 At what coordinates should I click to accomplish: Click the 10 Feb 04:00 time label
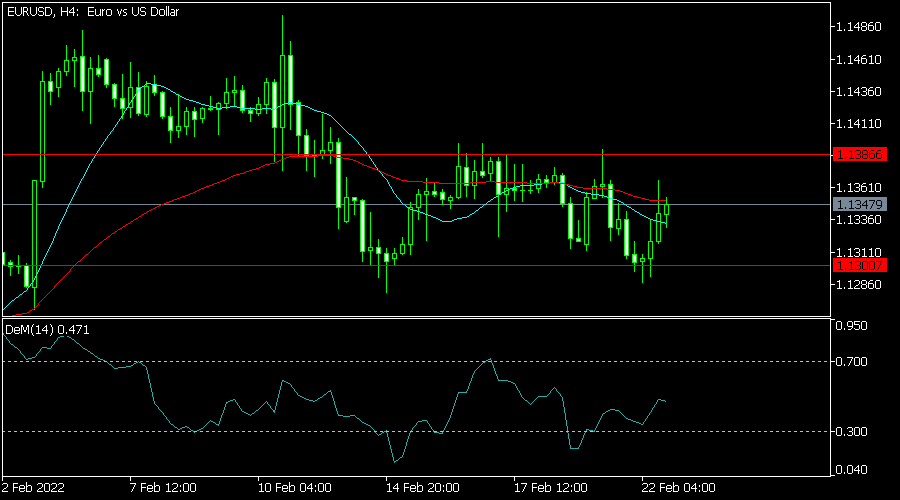[x=295, y=488]
